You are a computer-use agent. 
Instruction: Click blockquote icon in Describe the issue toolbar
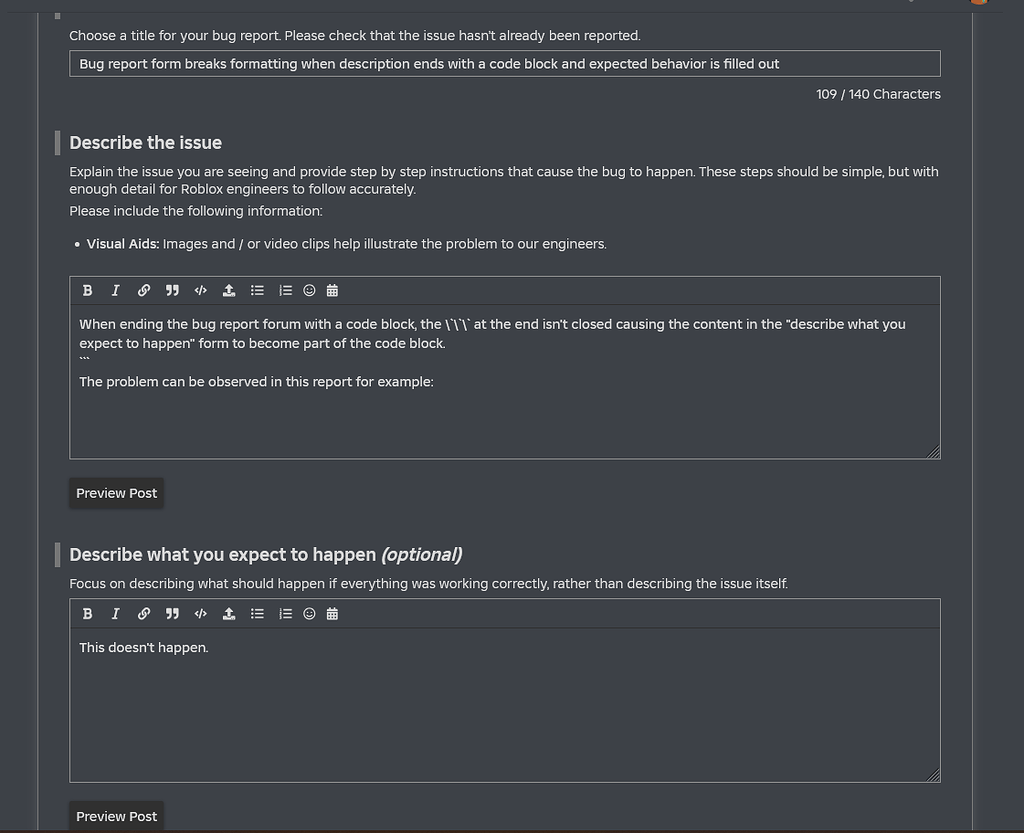pos(172,291)
